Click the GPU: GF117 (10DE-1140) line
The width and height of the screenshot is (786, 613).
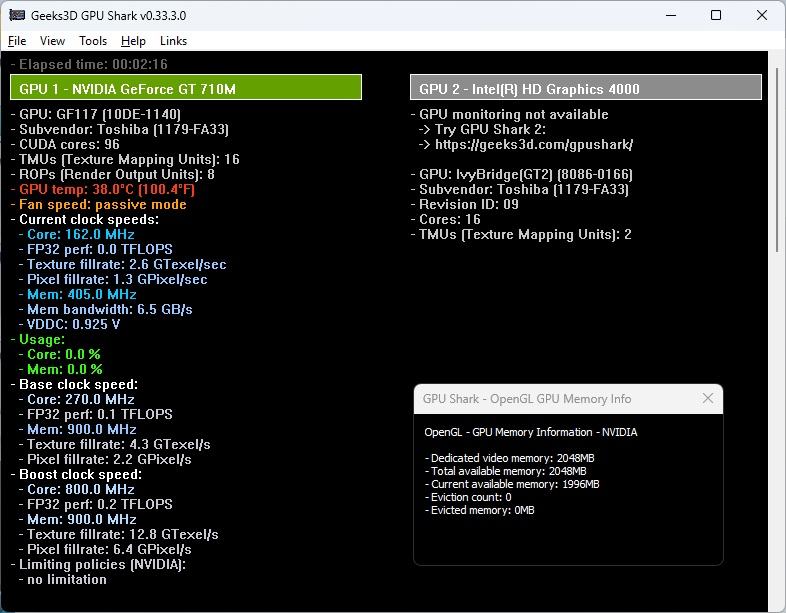pos(96,114)
